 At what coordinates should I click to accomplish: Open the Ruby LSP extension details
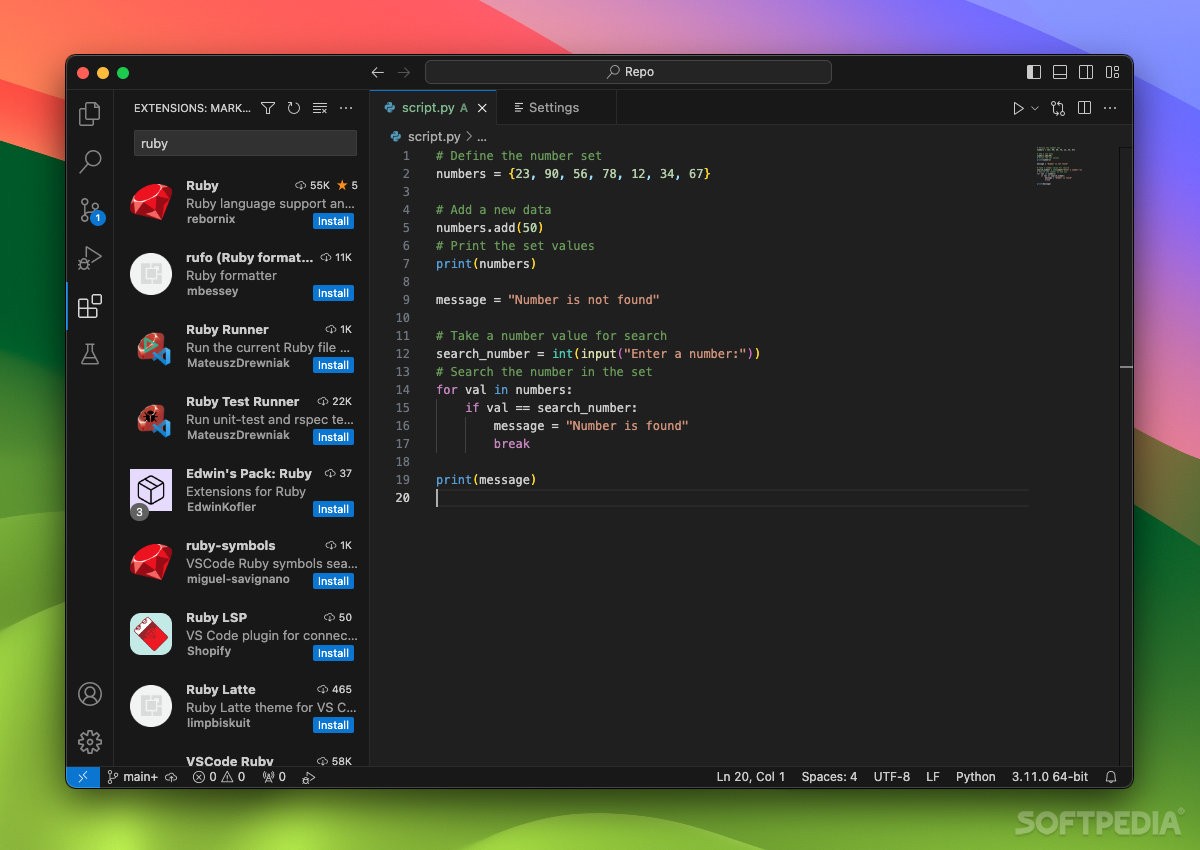242,634
